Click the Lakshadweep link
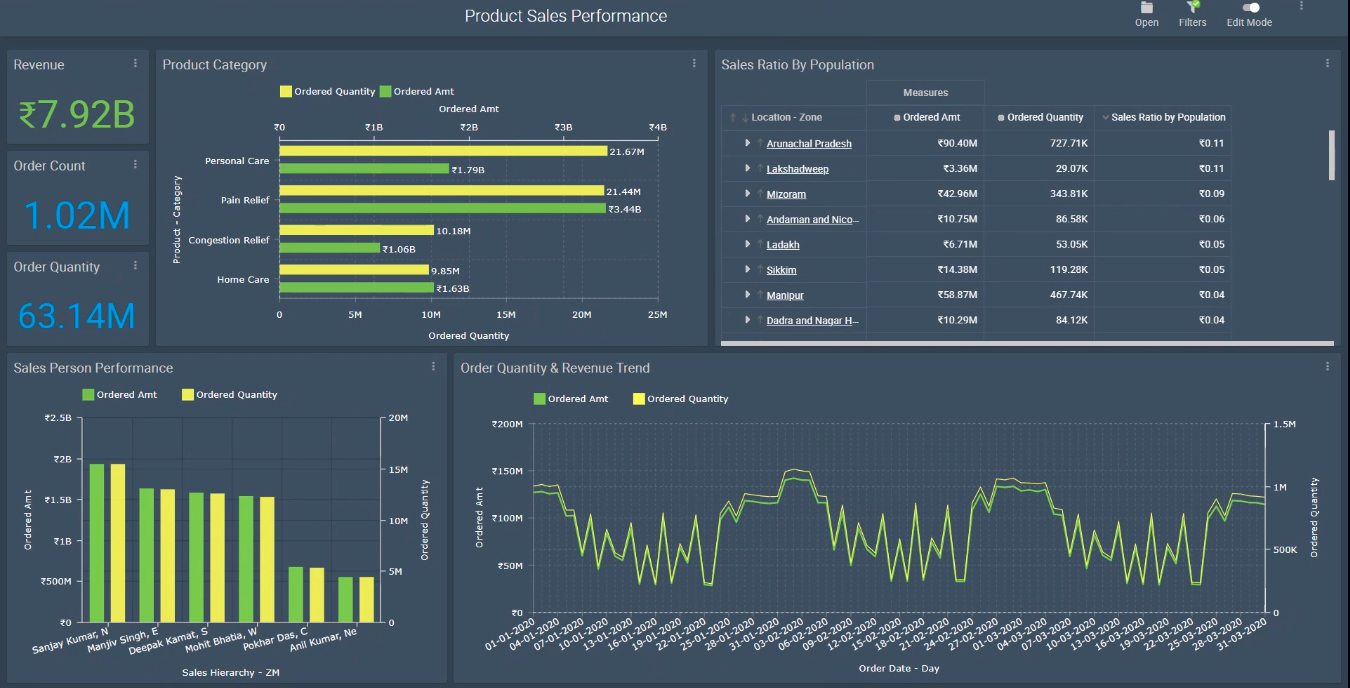The width and height of the screenshot is (1350, 688). click(797, 169)
